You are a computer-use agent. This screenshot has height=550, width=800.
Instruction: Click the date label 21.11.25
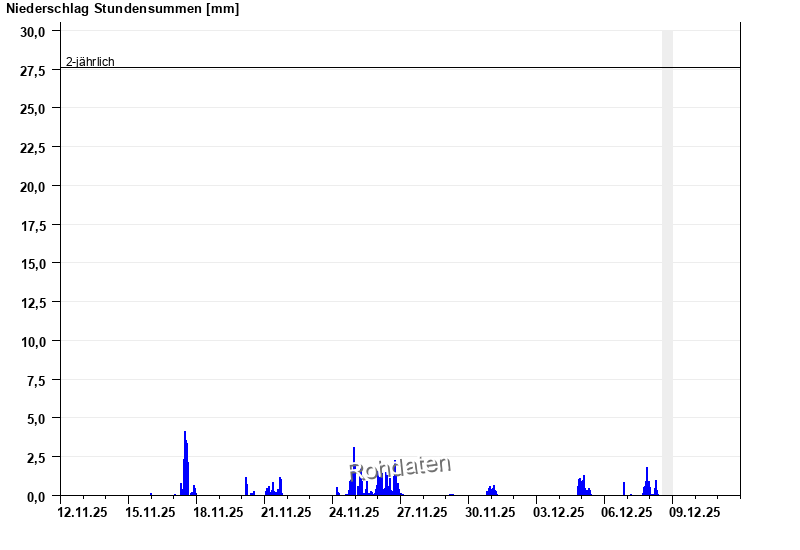point(286,512)
